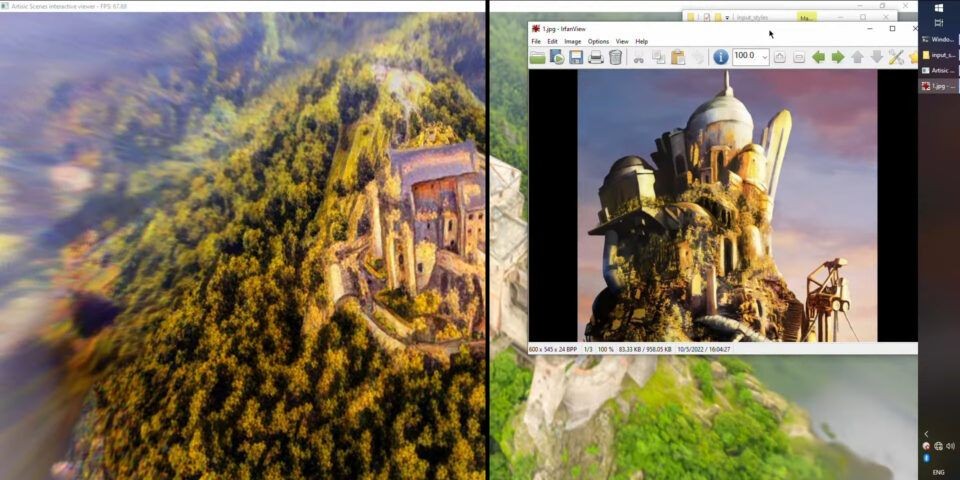Expand the 100.0 zoom dropdown
The image size is (960, 480).
765,58
